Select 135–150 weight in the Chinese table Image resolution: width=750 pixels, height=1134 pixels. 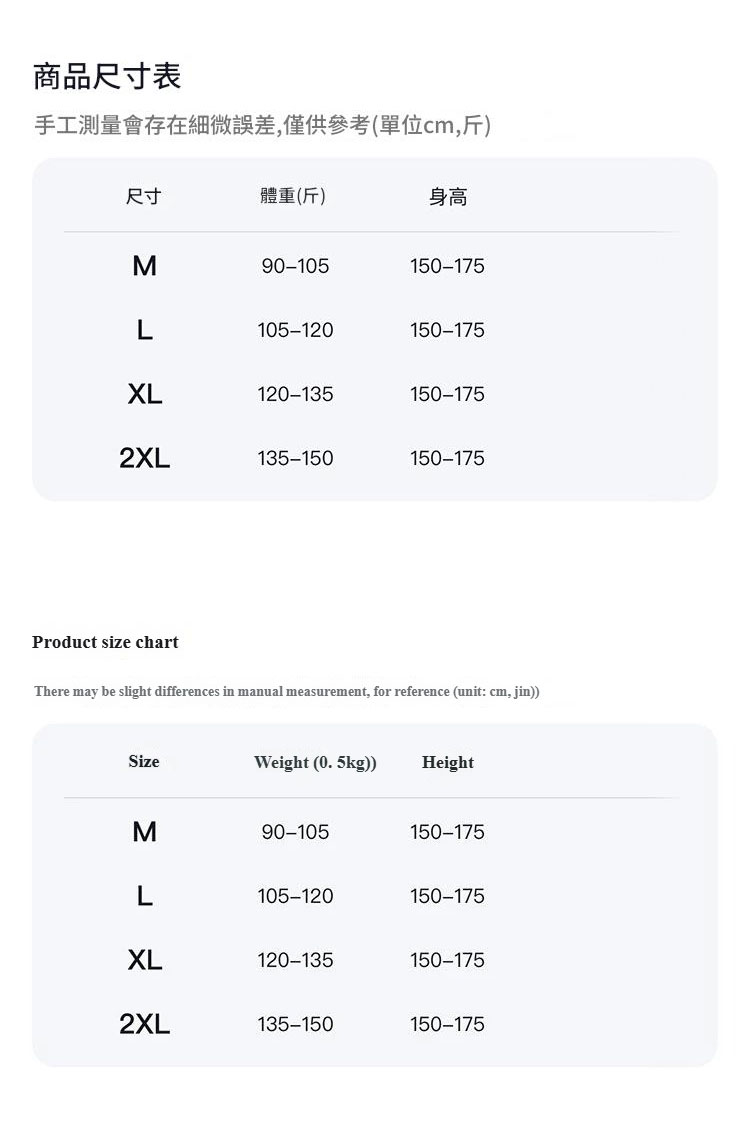point(295,458)
